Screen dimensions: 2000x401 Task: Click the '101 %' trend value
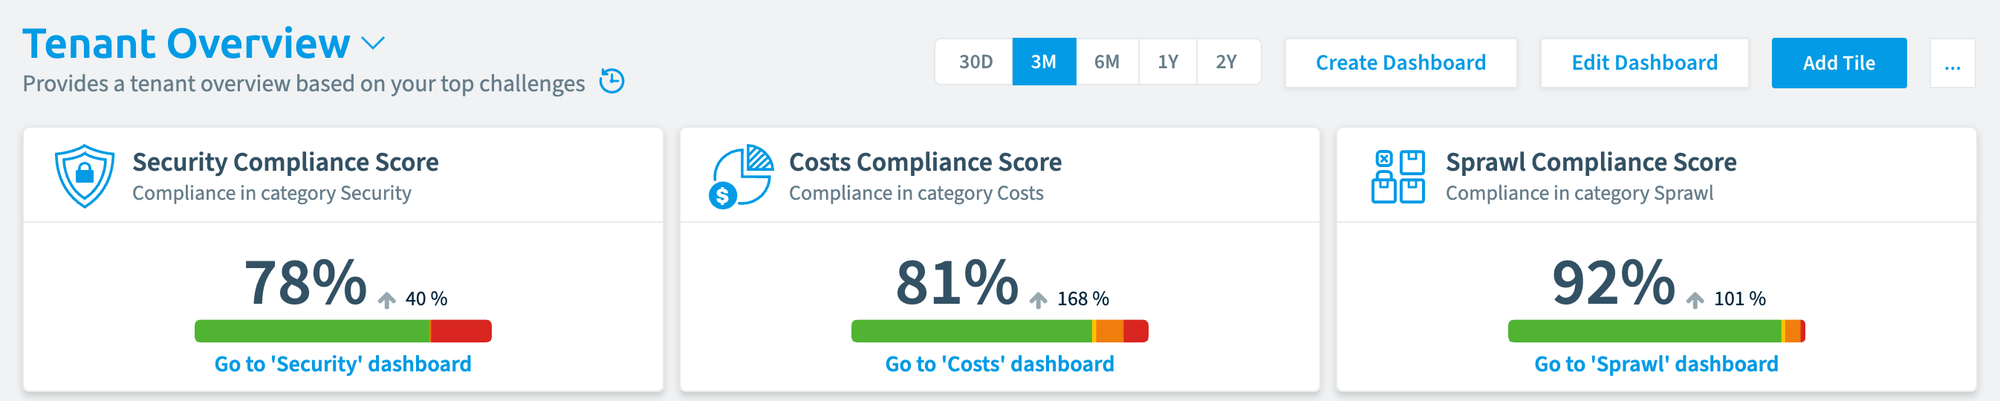coord(1740,299)
